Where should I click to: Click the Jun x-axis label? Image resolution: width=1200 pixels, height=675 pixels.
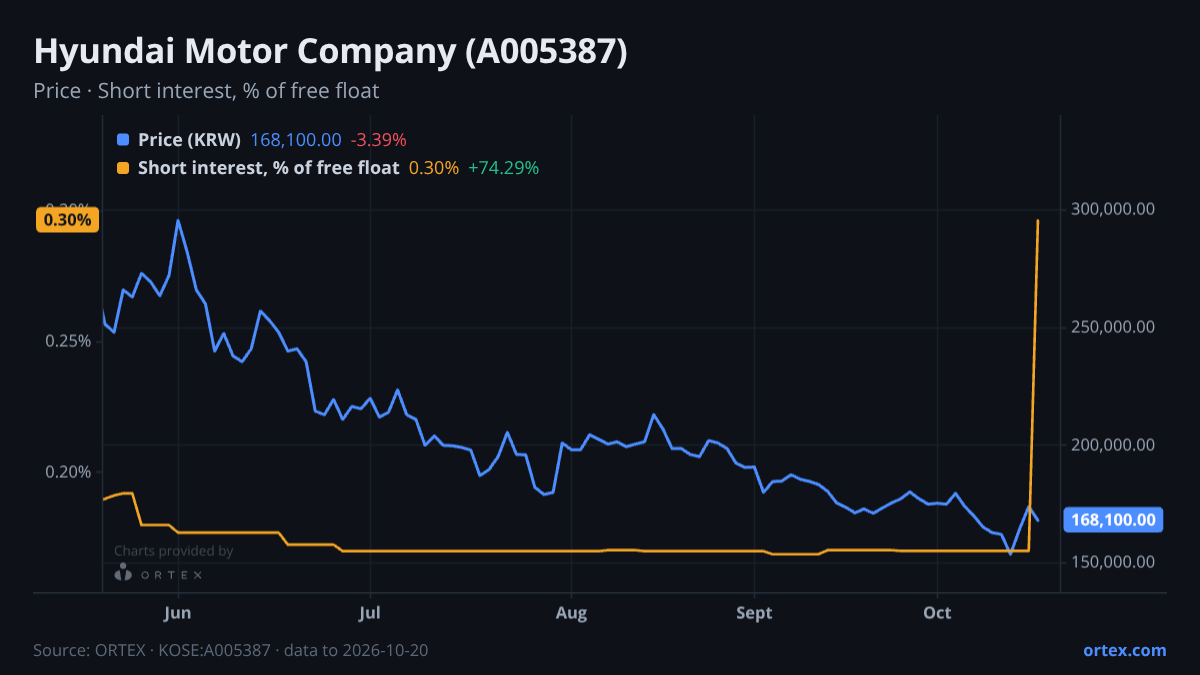click(178, 613)
